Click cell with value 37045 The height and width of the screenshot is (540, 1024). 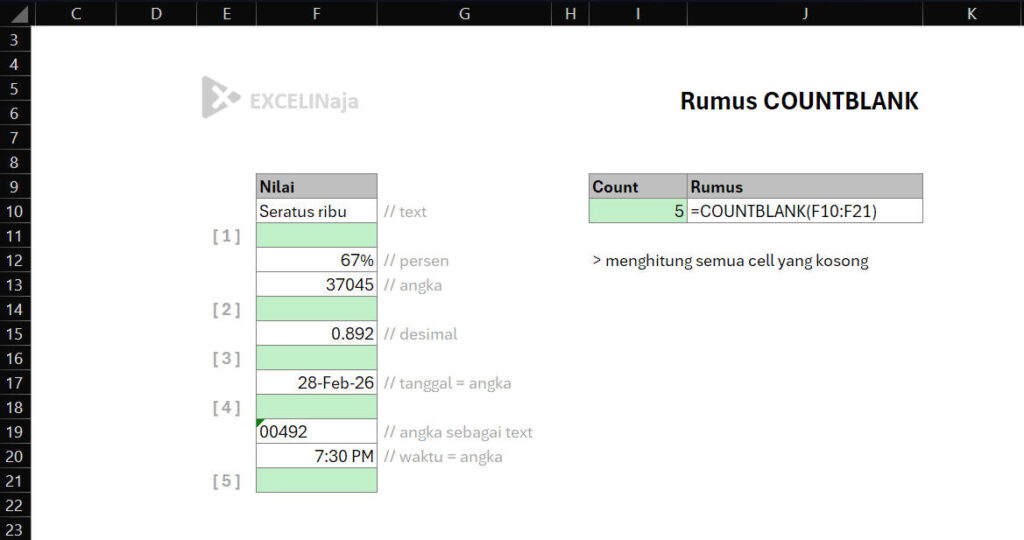pos(317,285)
